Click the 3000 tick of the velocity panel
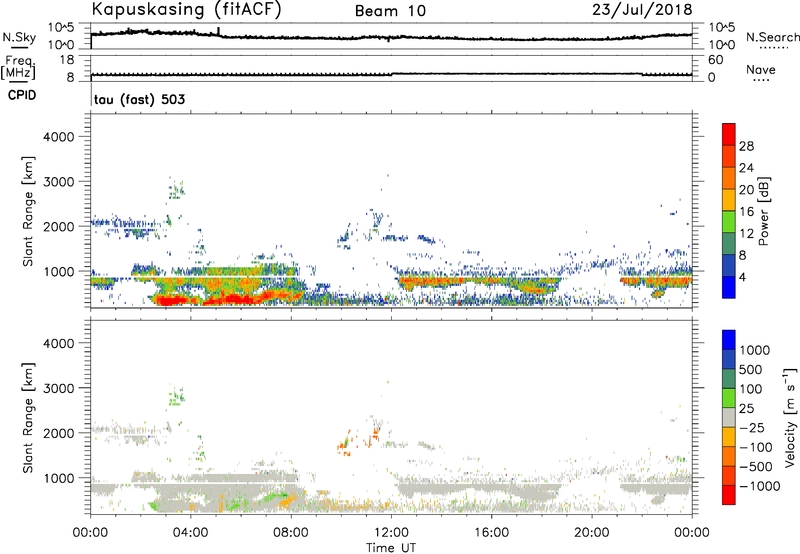 click(59, 388)
